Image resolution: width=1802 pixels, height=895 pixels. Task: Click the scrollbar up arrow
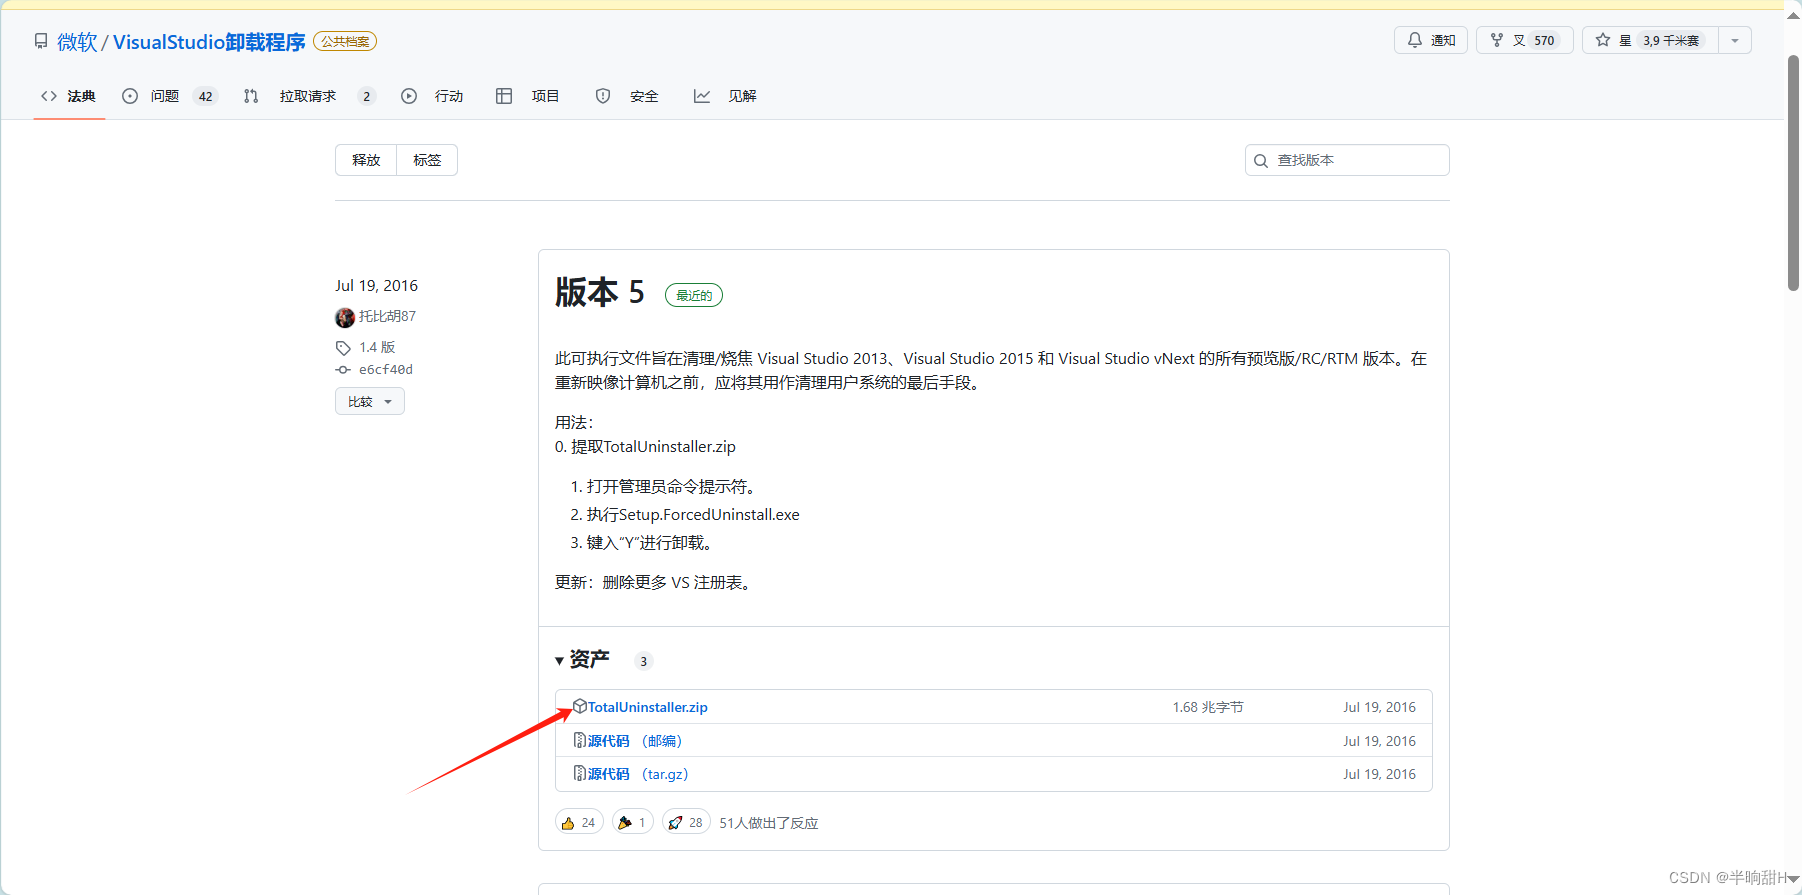tap(1793, 15)
